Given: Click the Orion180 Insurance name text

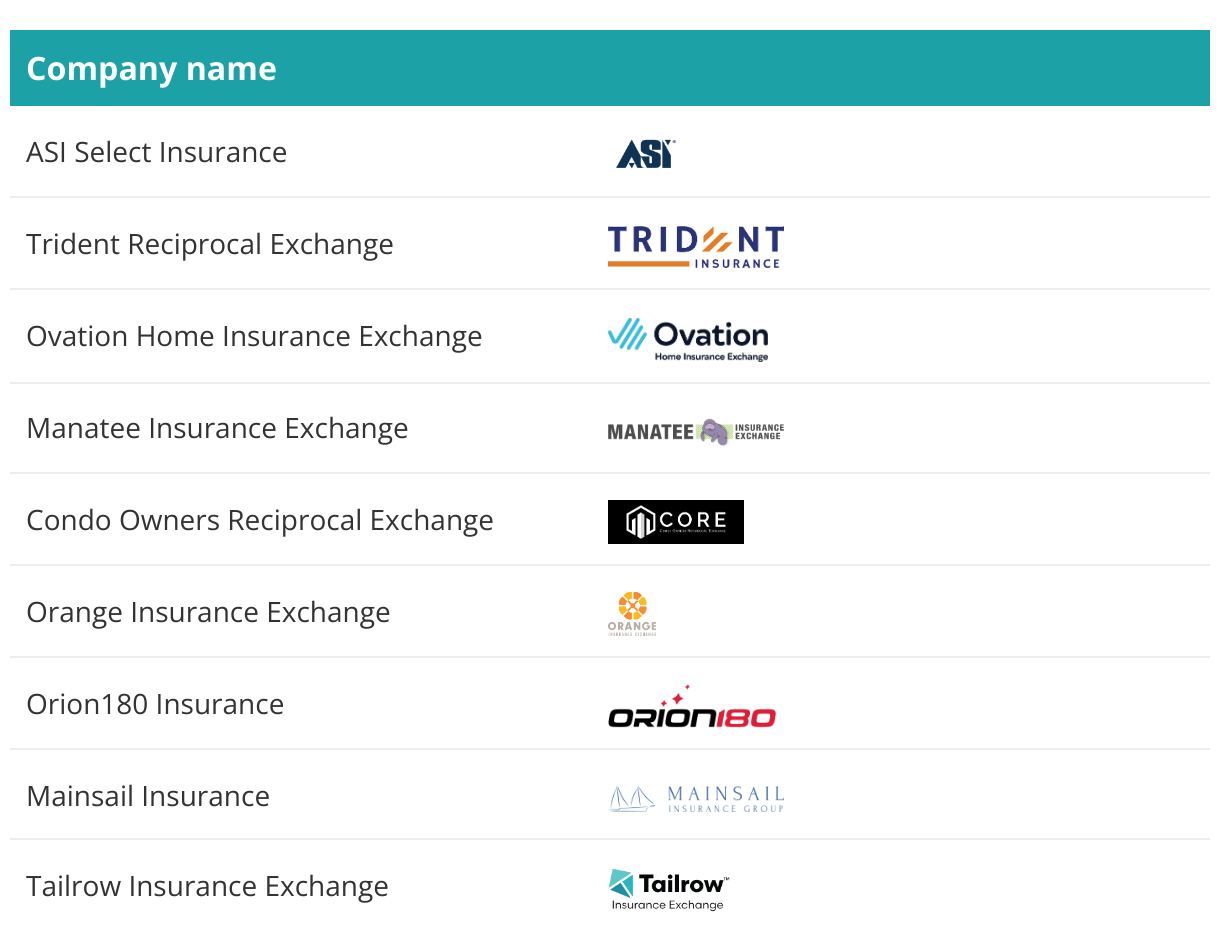Looking at the screenshot, I should (x=155, y=704).
